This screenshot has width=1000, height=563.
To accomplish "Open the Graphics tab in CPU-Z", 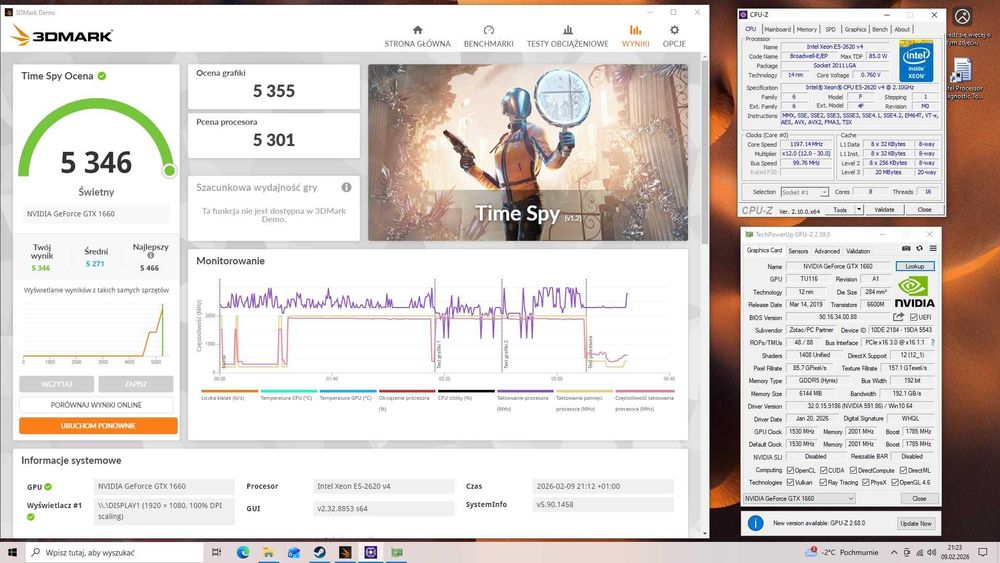I will [855, 29].
